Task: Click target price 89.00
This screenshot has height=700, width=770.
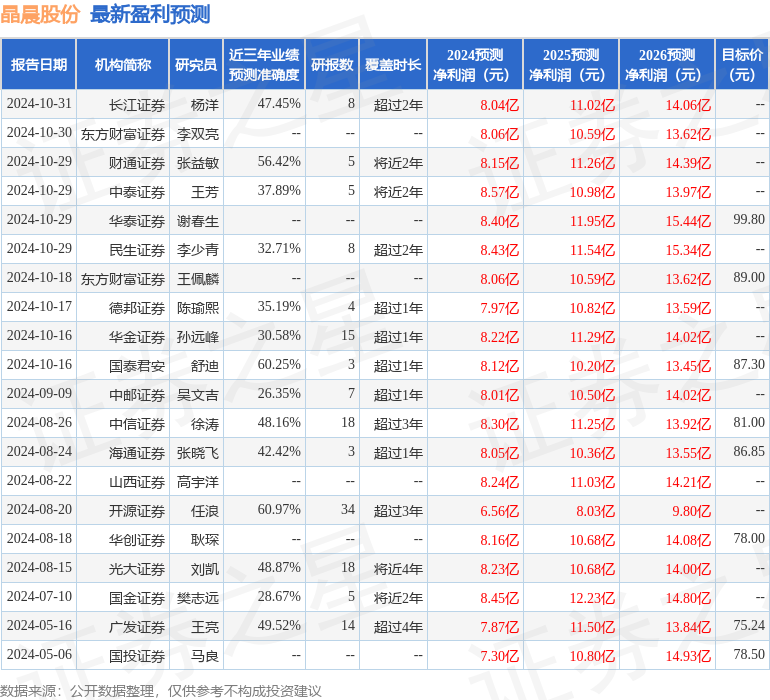Action: [x=749, y=278]
